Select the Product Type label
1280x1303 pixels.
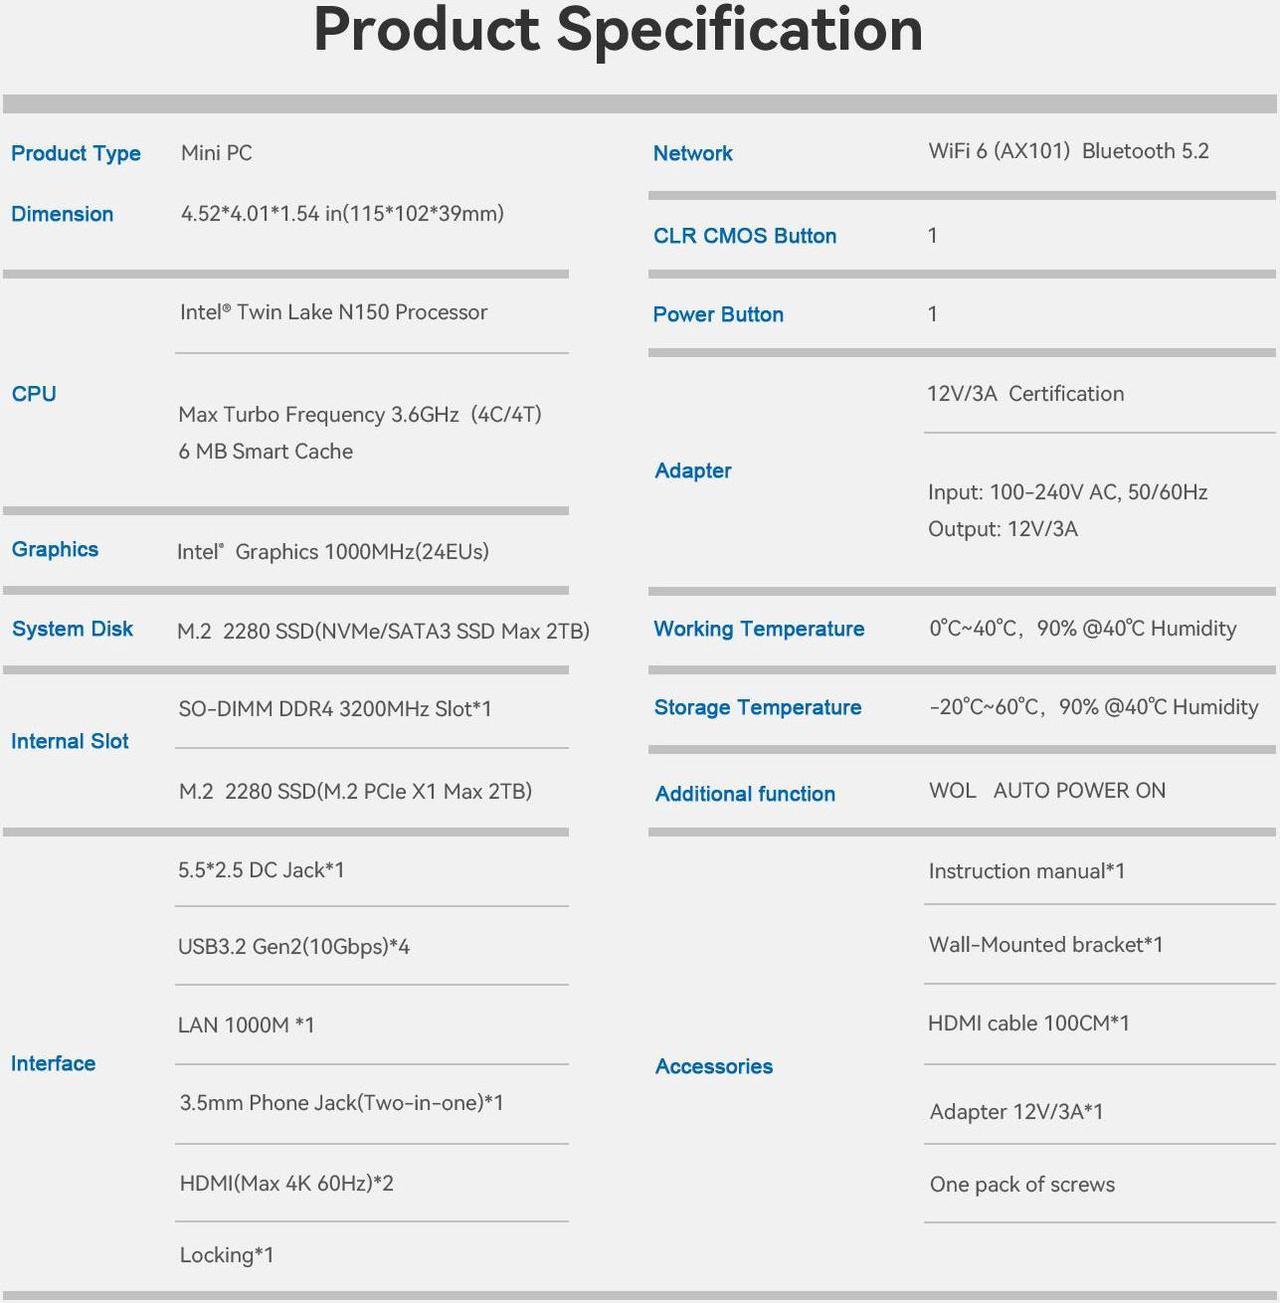76,153
